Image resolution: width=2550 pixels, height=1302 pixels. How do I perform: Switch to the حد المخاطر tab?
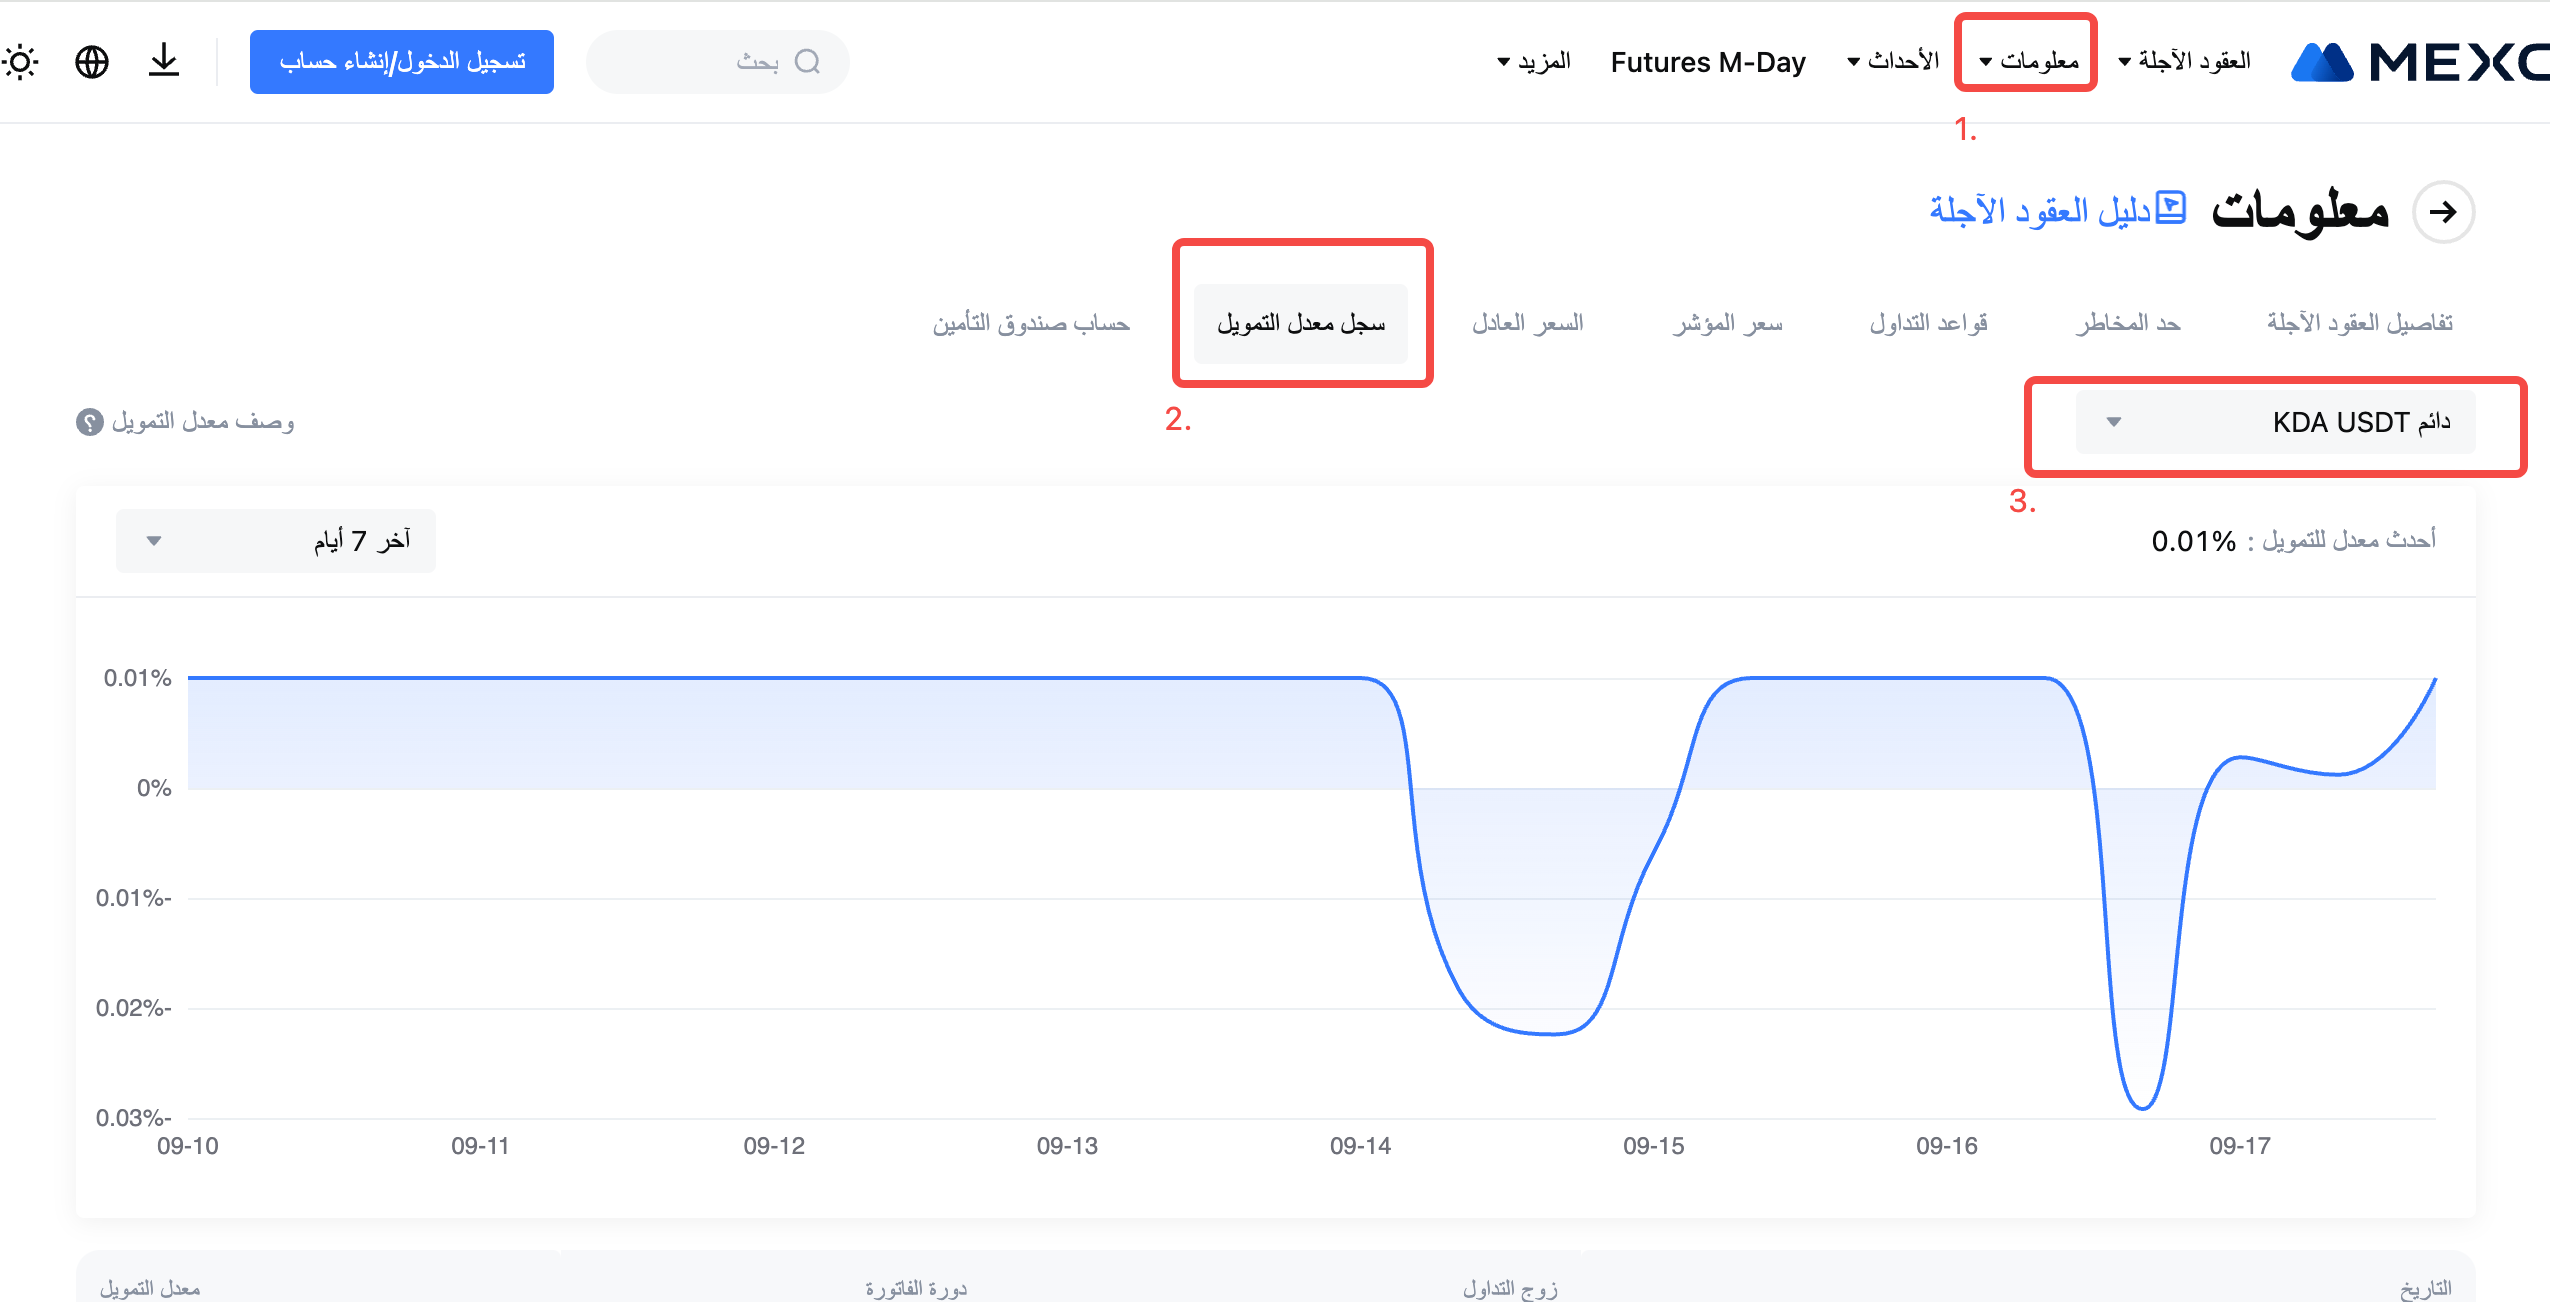(x=2127, y=323)
